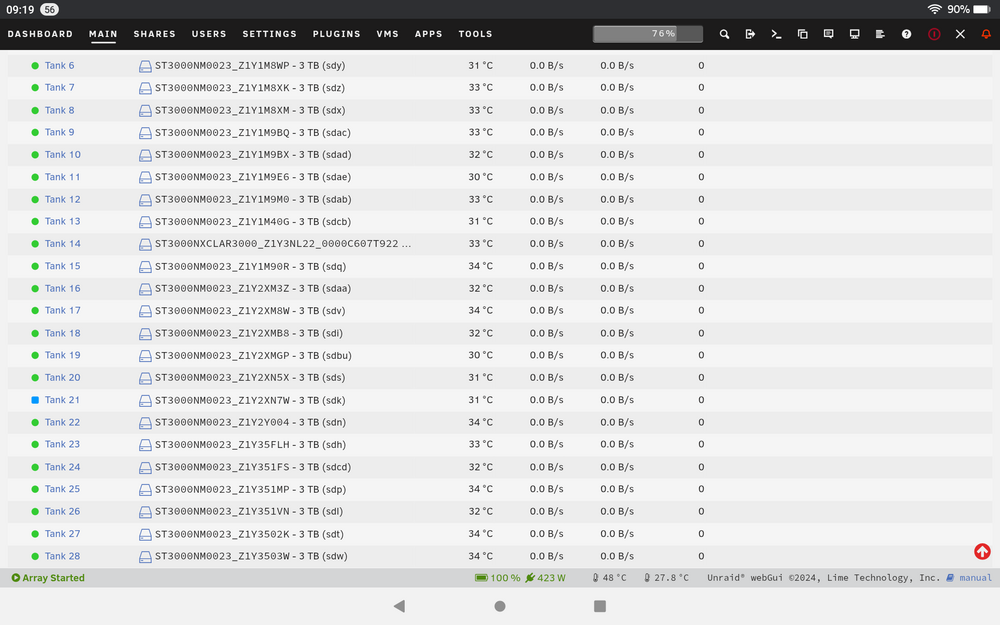Open the Tank 22 disk link
Viewport: 1000px width, 625px height.
(62, 422)
